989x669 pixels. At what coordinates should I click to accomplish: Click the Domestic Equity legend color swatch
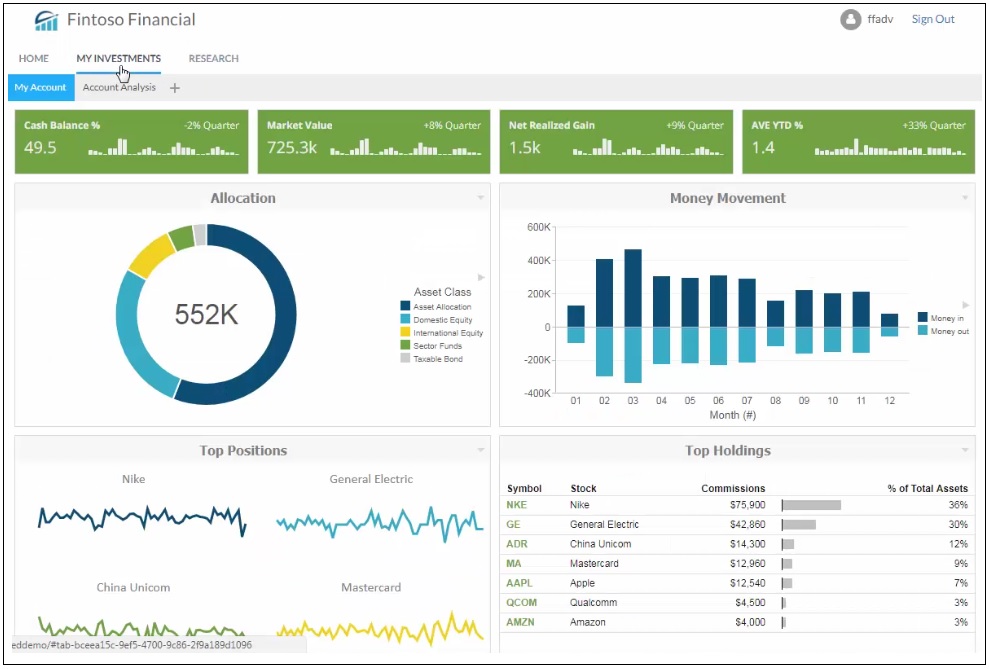coord(405,320)
